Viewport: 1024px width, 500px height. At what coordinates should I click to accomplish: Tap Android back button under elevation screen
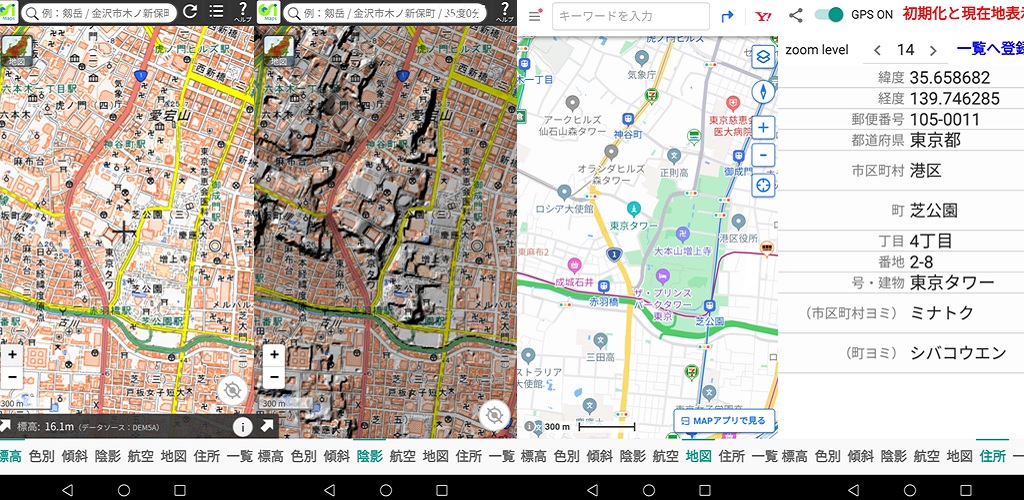pos(67,490)
